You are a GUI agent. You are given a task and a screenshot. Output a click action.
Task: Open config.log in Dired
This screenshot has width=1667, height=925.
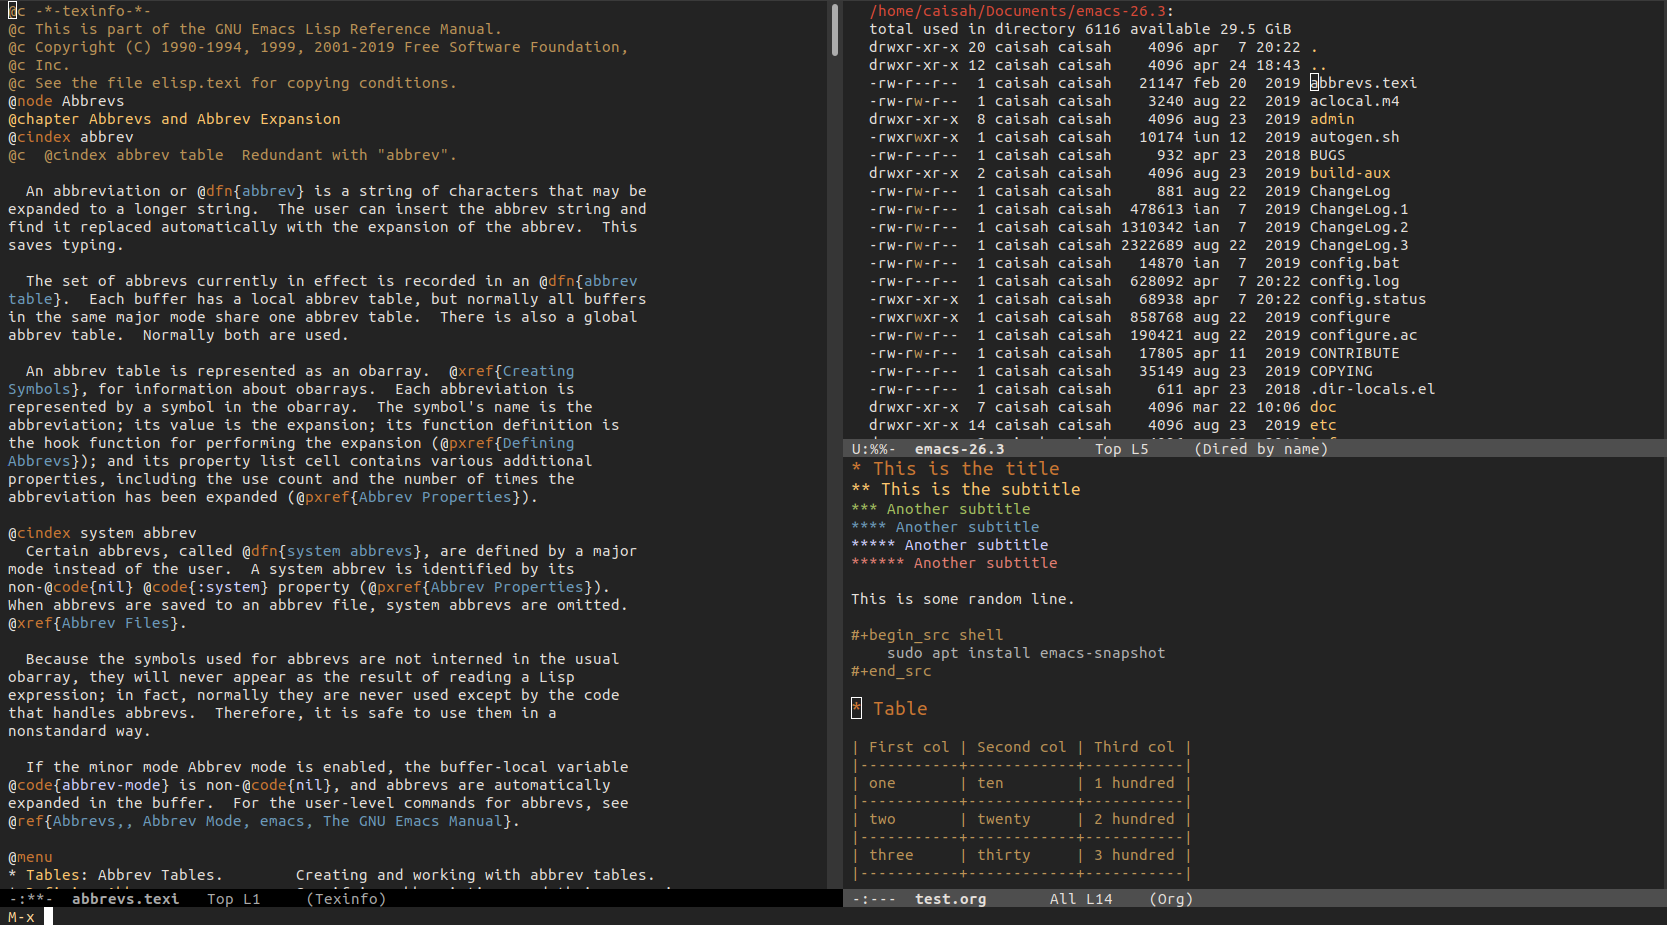(1355, 281)
